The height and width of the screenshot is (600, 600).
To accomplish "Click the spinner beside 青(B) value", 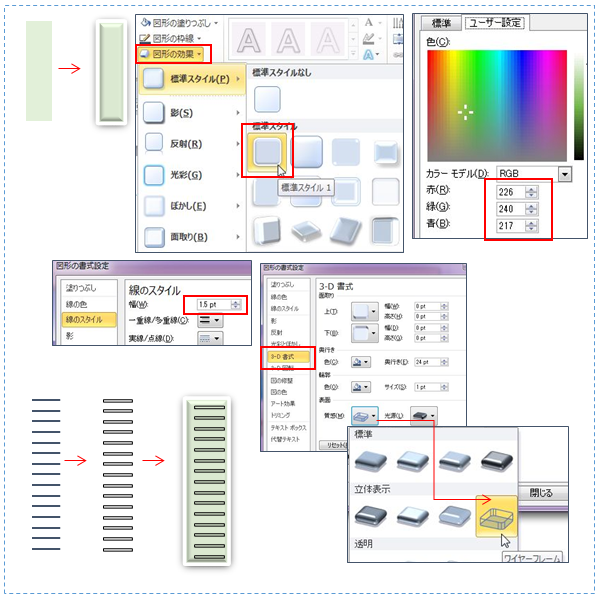I will pos(532,226).
